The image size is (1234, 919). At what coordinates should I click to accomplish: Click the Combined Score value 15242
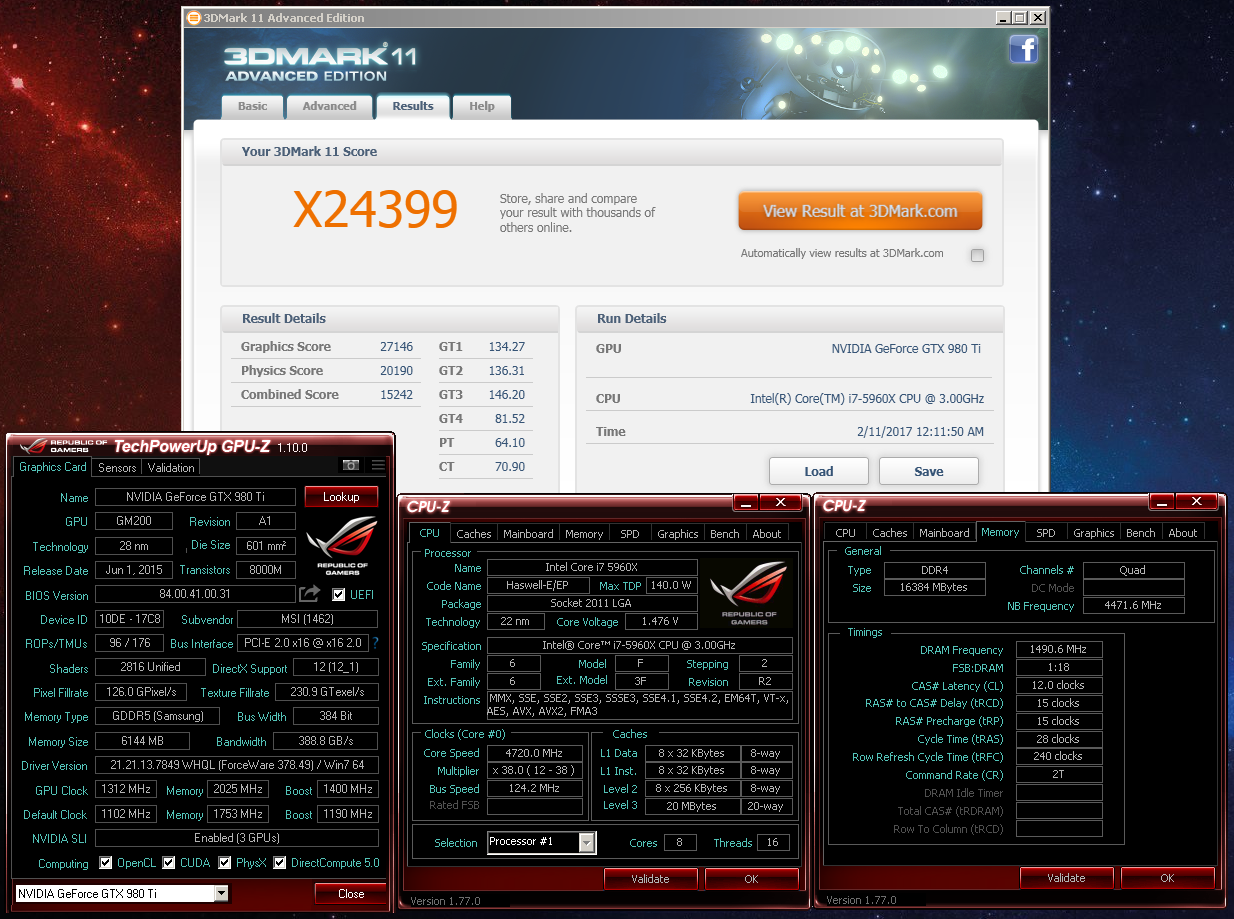click(396, 395)
